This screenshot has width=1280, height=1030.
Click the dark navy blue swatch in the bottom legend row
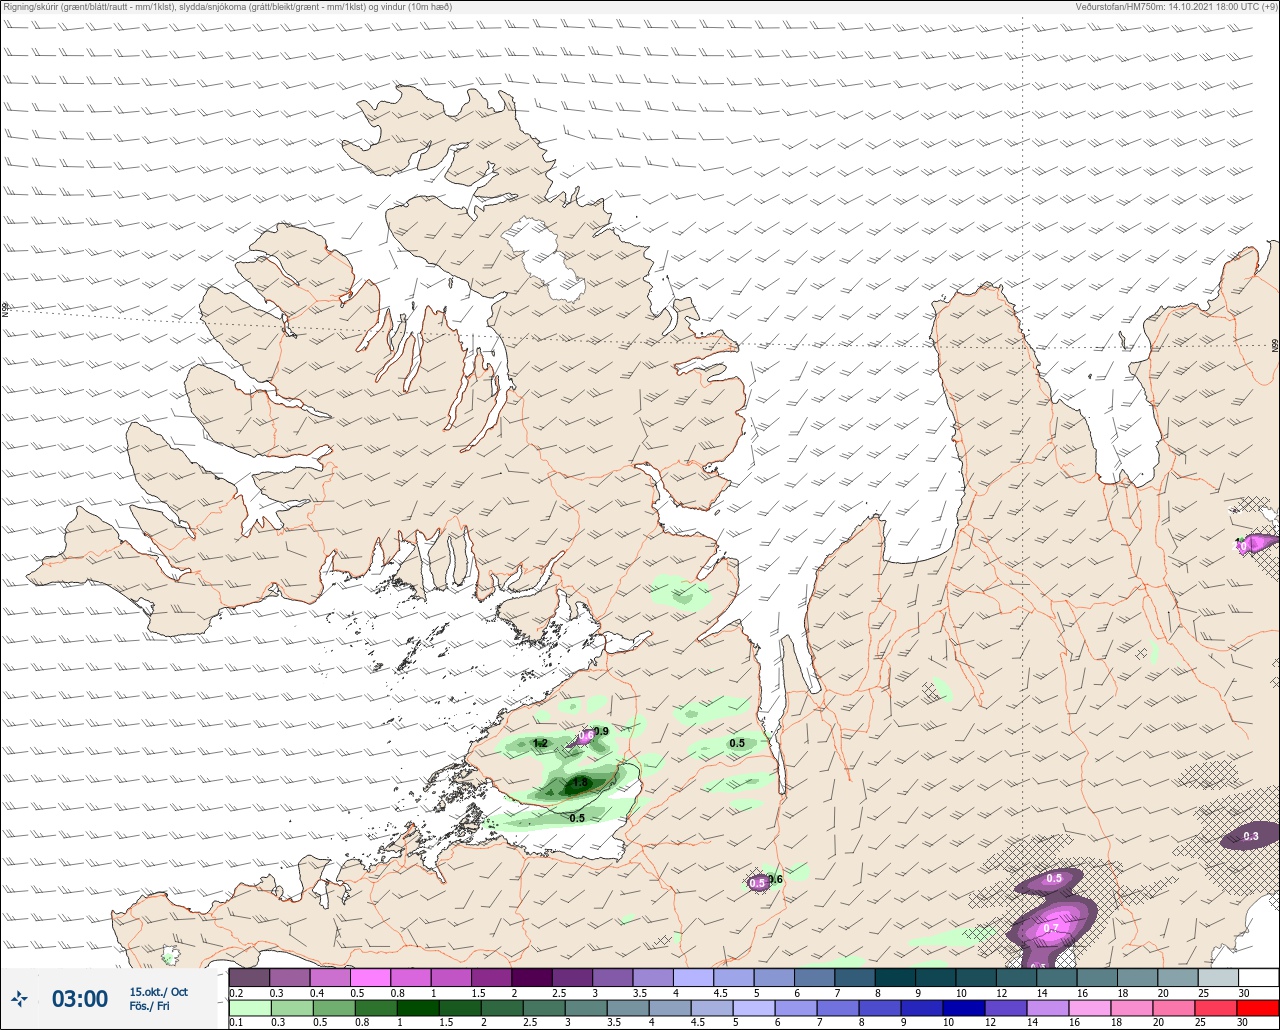965,1007
